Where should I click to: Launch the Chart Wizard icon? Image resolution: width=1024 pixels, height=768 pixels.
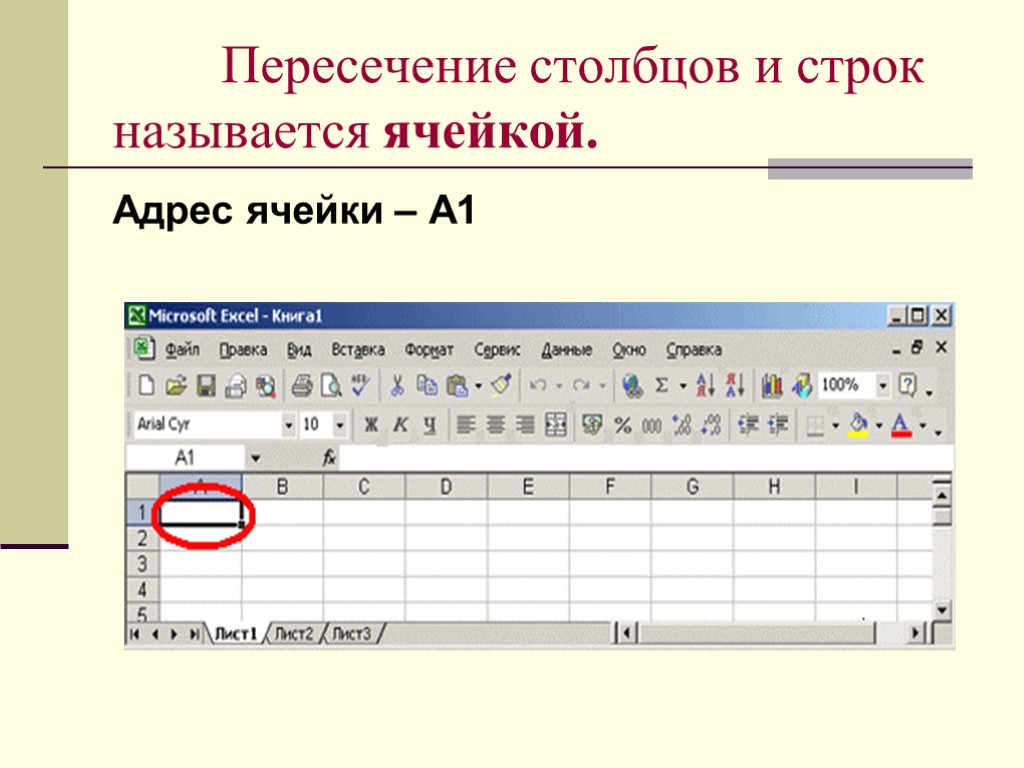pyautogui.click(x=772, y=385)
